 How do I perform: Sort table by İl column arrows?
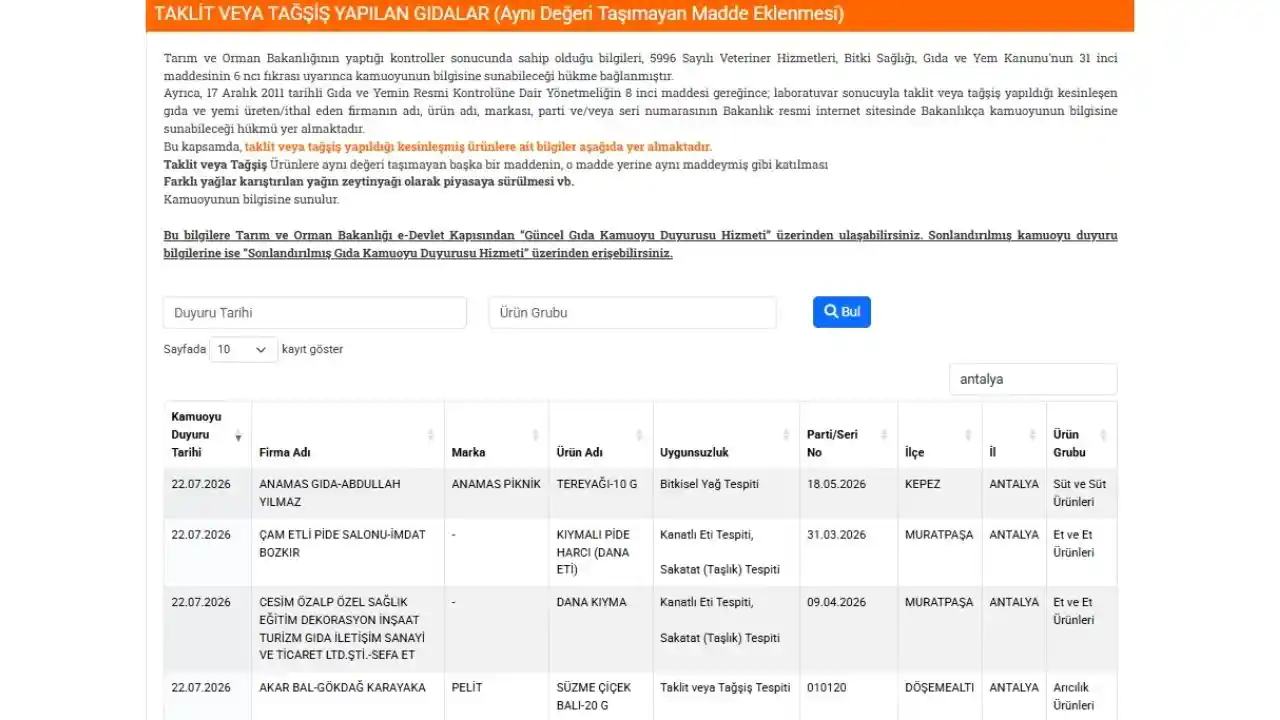pyautogui.click(x=1033, y=435)
